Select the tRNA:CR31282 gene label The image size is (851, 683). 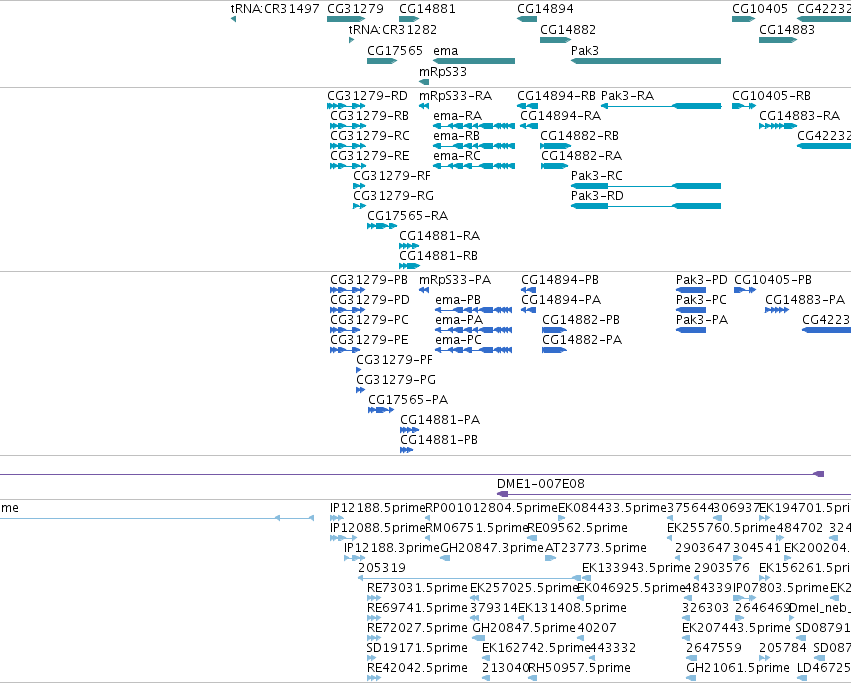pyautogui.click(x=392, y=29)
